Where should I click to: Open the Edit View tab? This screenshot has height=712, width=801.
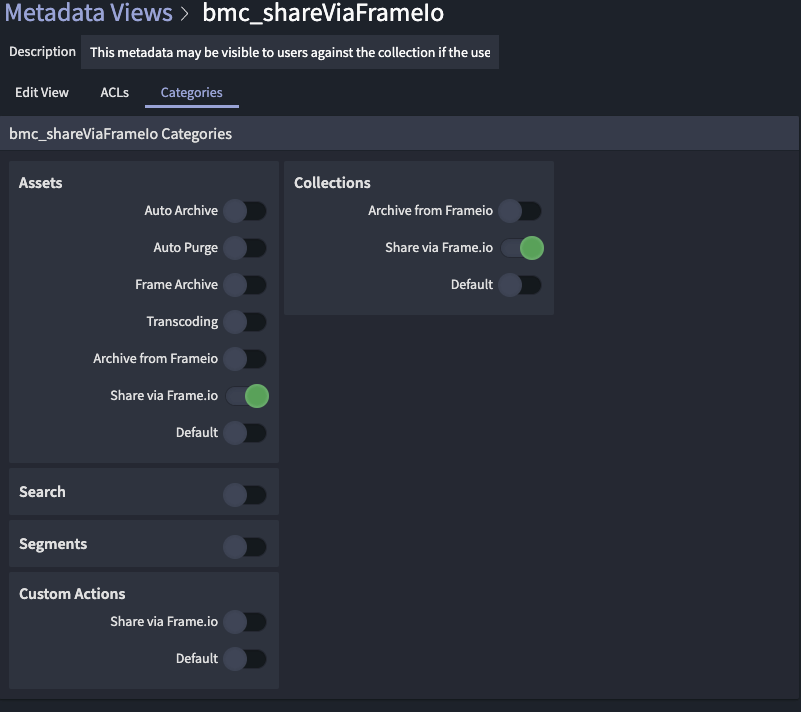click(x=42, y=92)
